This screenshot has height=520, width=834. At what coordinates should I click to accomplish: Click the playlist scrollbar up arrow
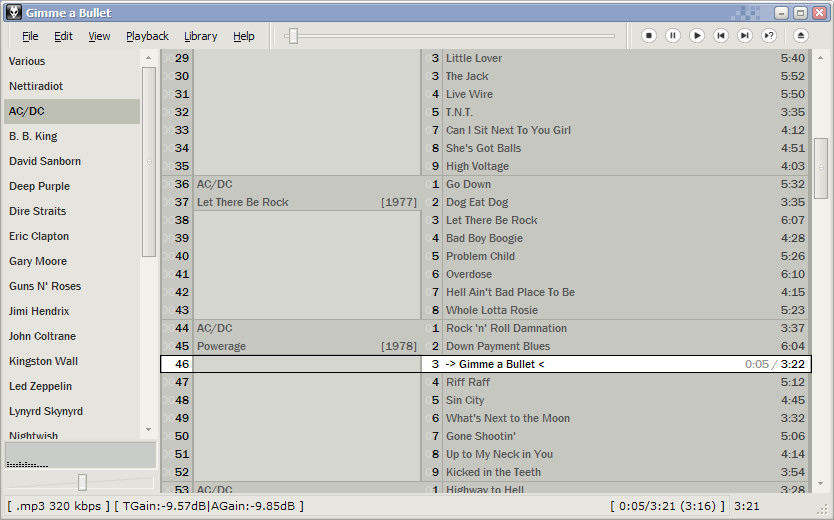pos(820,57)
